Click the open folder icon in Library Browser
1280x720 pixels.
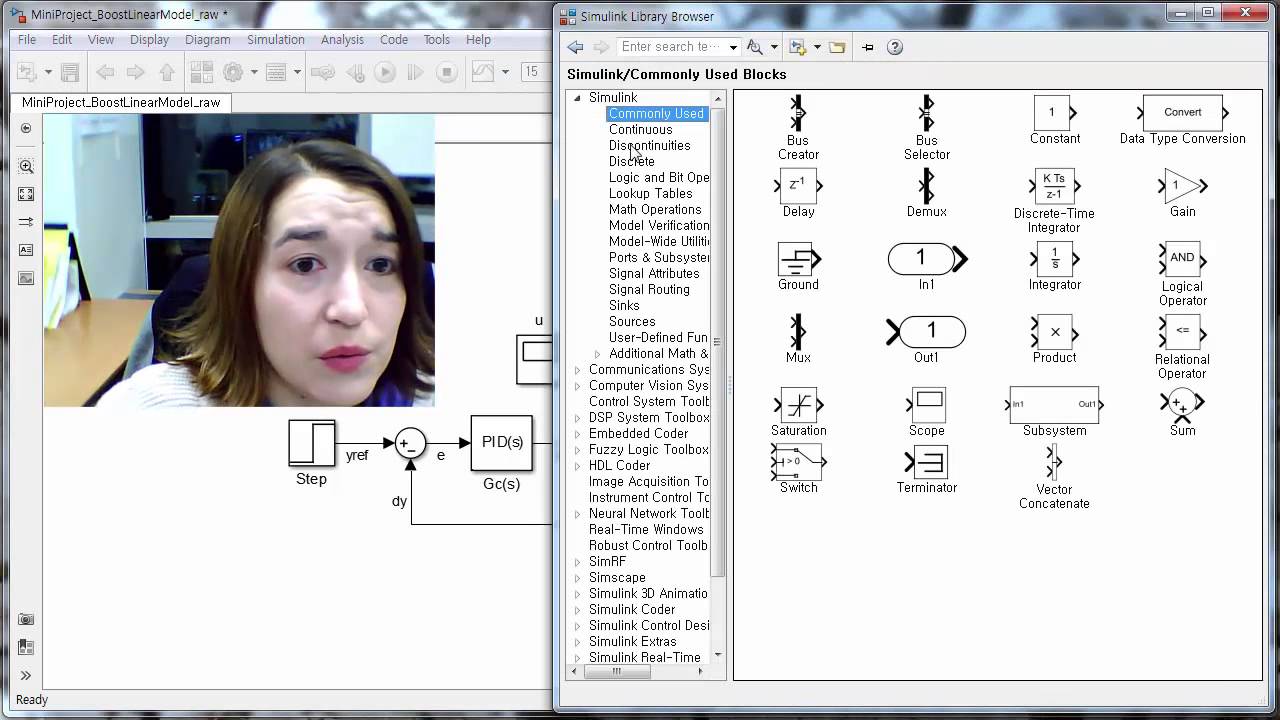pyautogui.click(x=837, y=47)
